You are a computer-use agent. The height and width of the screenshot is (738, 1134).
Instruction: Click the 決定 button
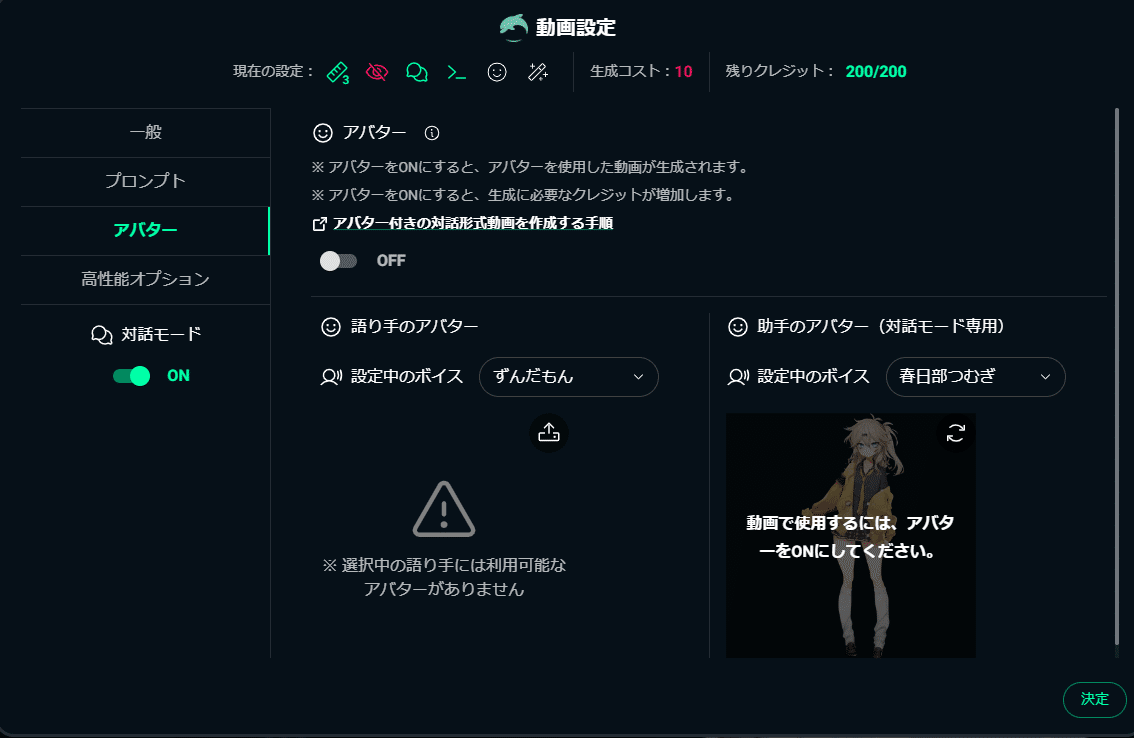(1094, 699)
